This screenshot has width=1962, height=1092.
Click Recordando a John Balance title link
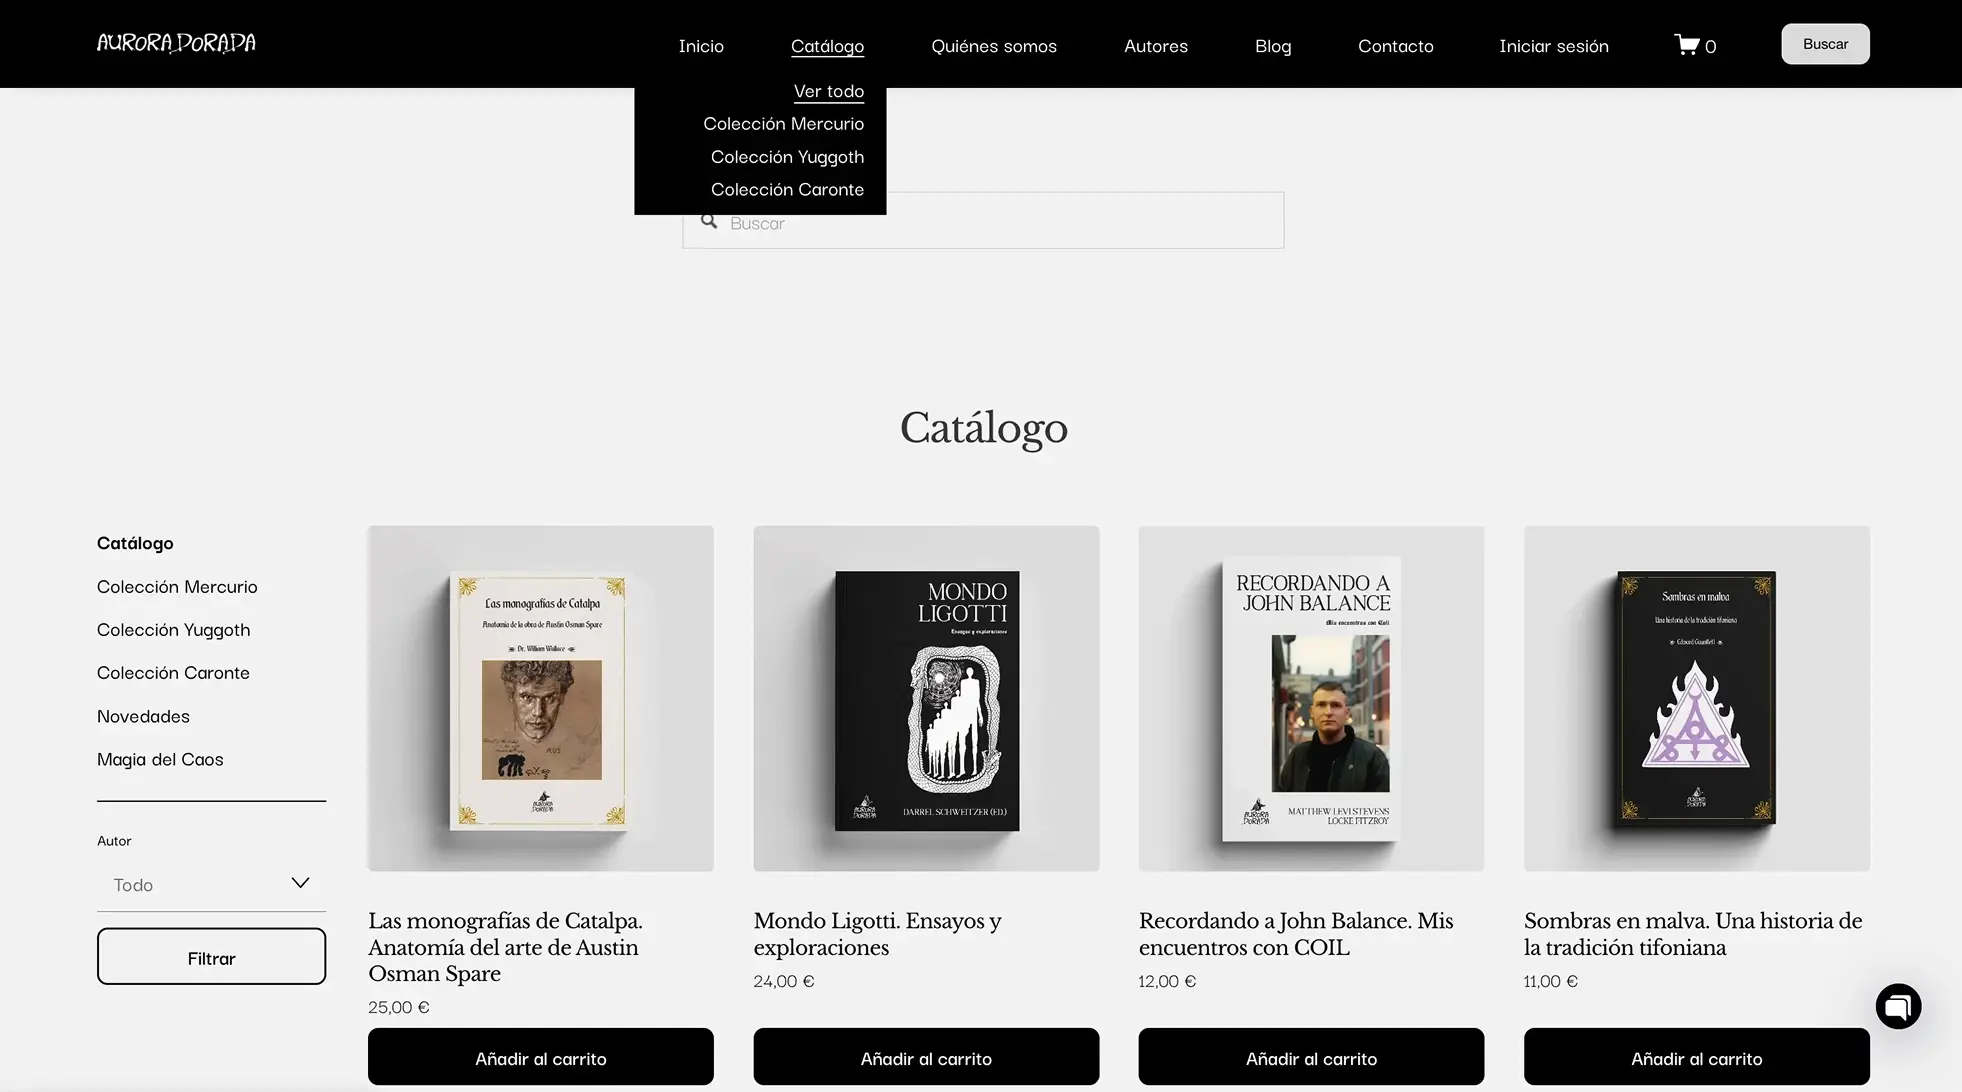point(1295,934)
